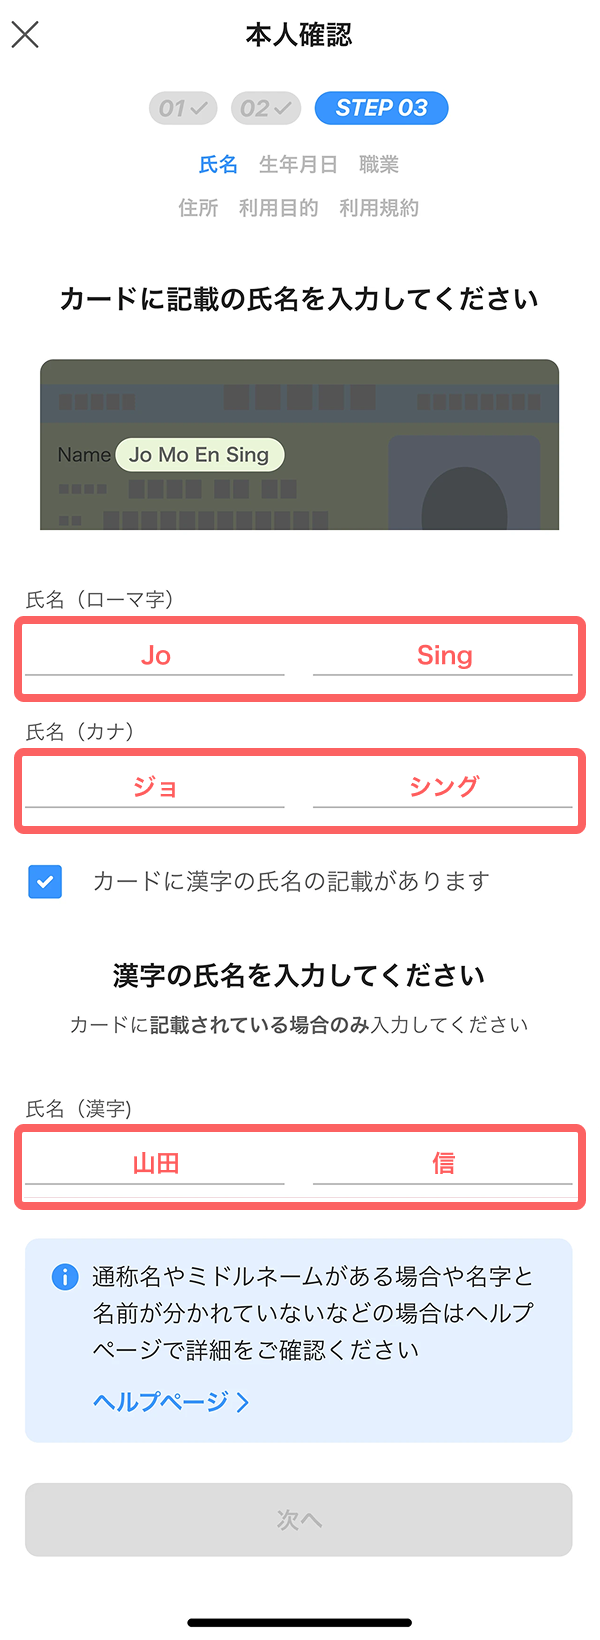Select the 住所 section tab
Image resolution: width=600 pixels, height=1640 pixels.
tap(198, 208)
